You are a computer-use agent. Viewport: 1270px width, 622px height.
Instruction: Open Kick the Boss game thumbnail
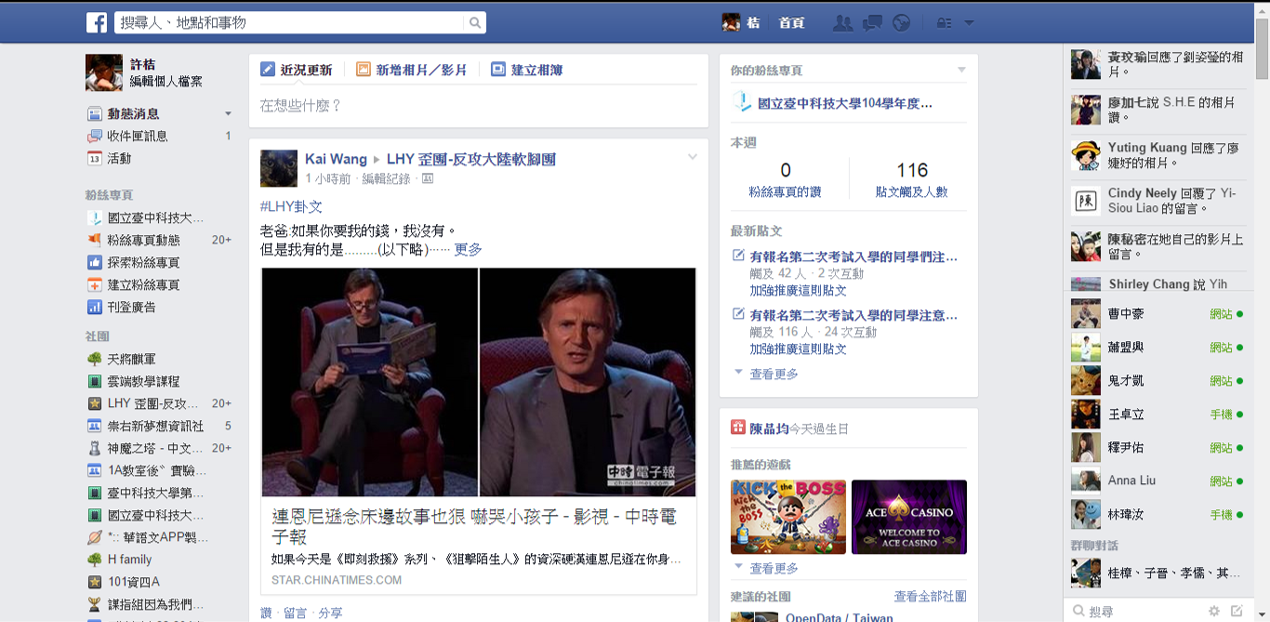[x=788, y=517]
